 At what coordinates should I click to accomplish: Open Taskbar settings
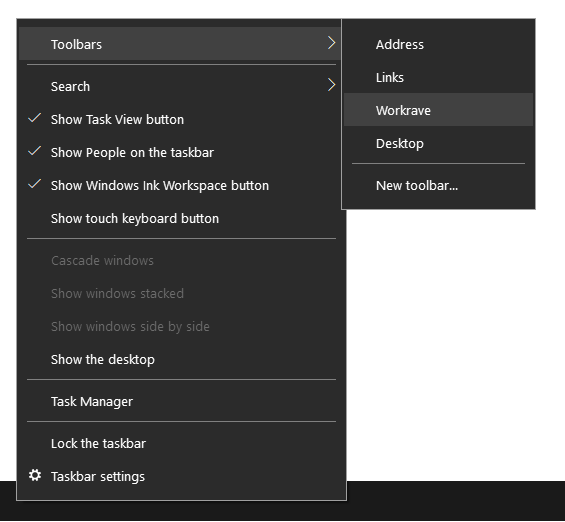coord(181,477)
